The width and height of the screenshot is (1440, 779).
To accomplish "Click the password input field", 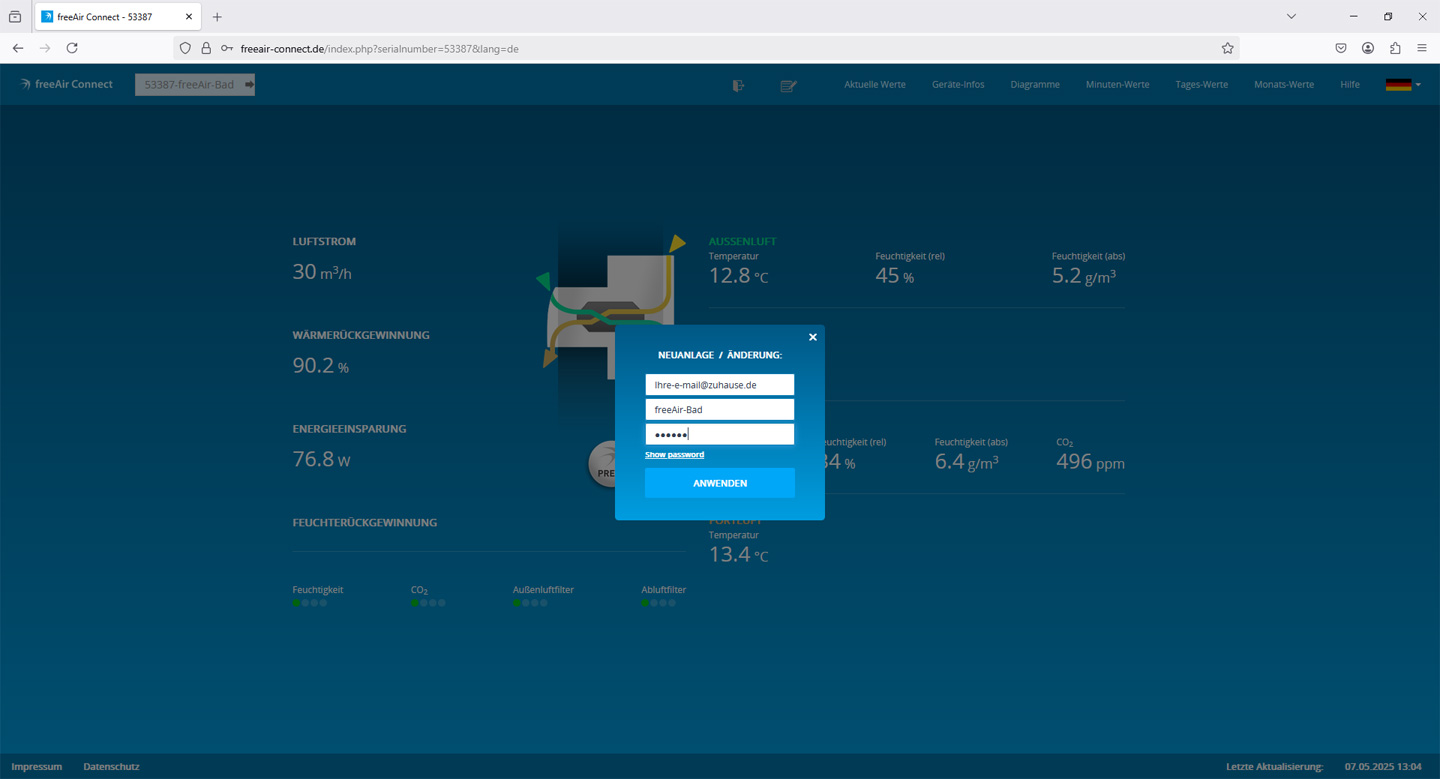I will coord(720,434).
